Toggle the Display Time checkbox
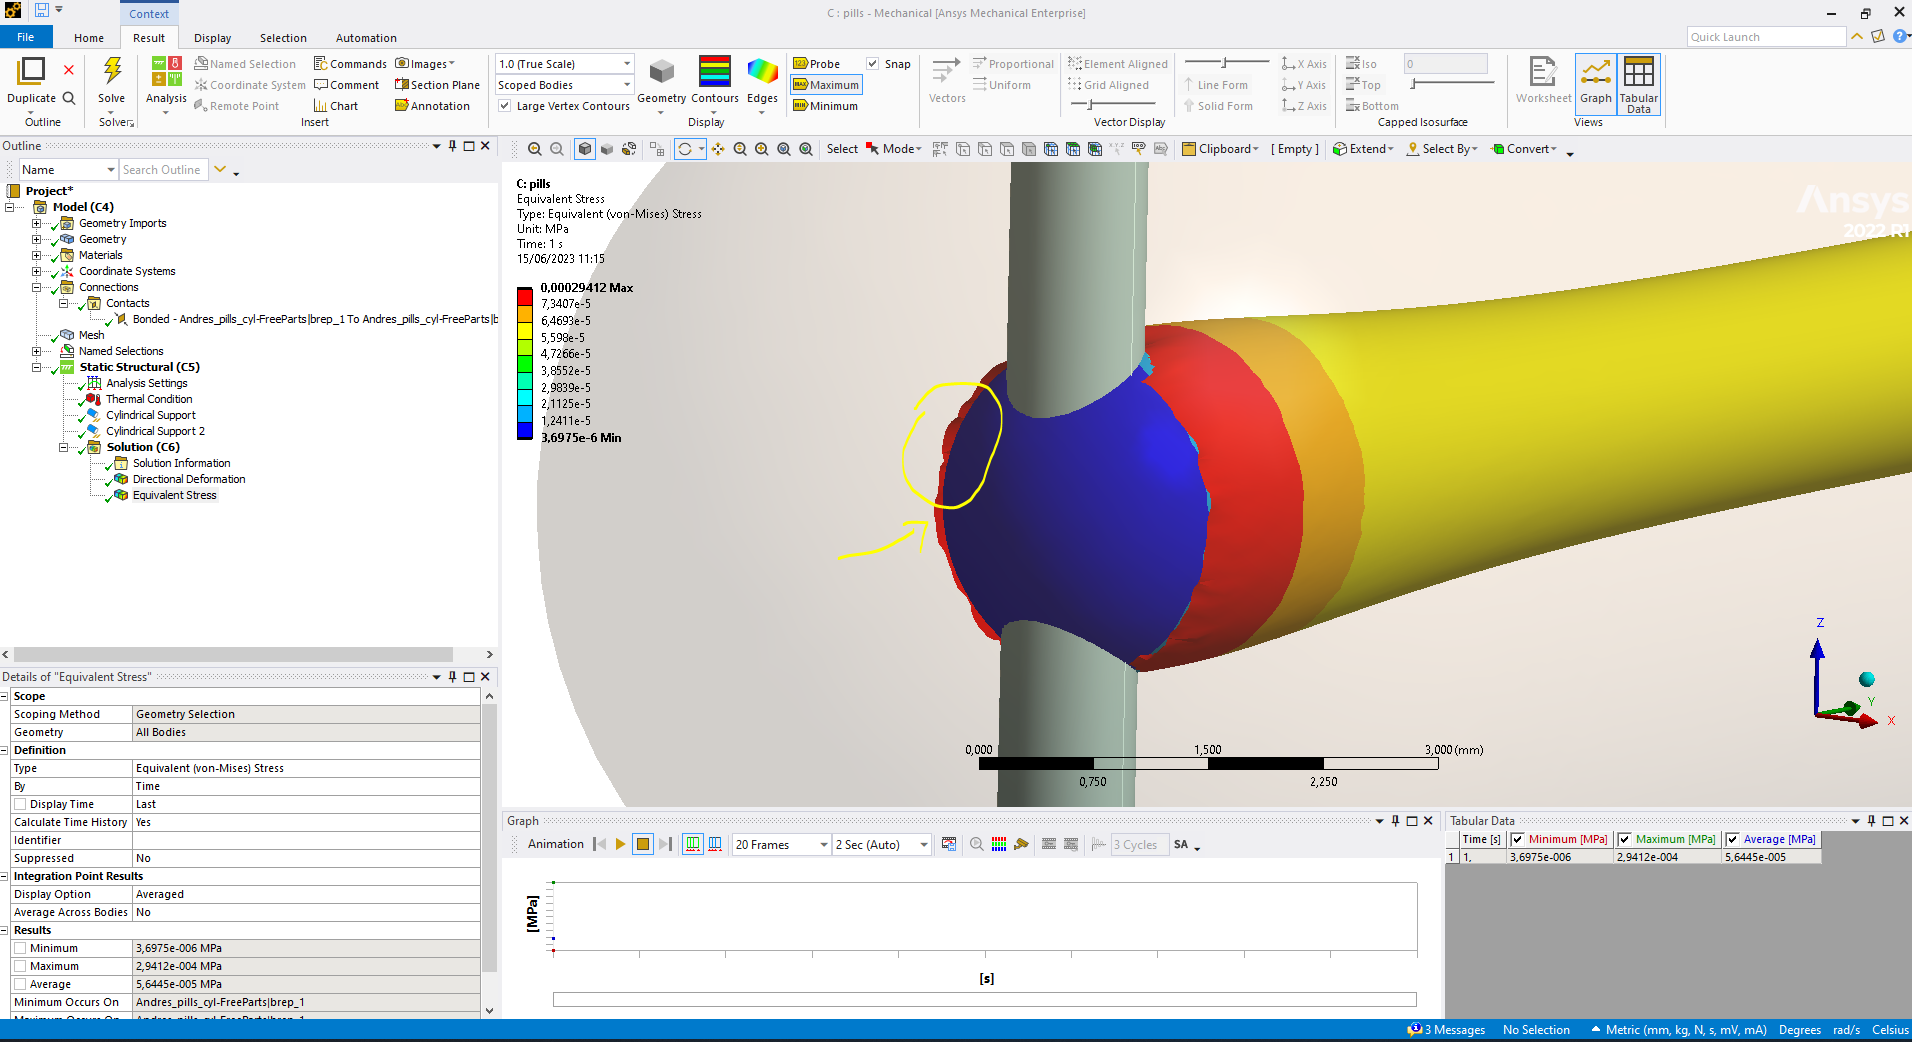Screen dimensions: 1912x1042 (x=20, y=804)
